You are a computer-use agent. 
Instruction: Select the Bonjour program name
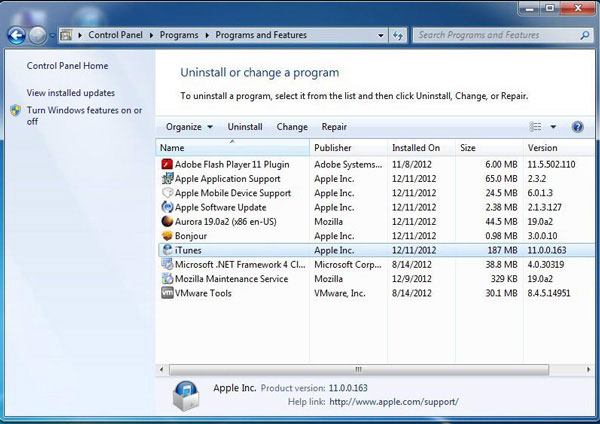click(191, 236)
